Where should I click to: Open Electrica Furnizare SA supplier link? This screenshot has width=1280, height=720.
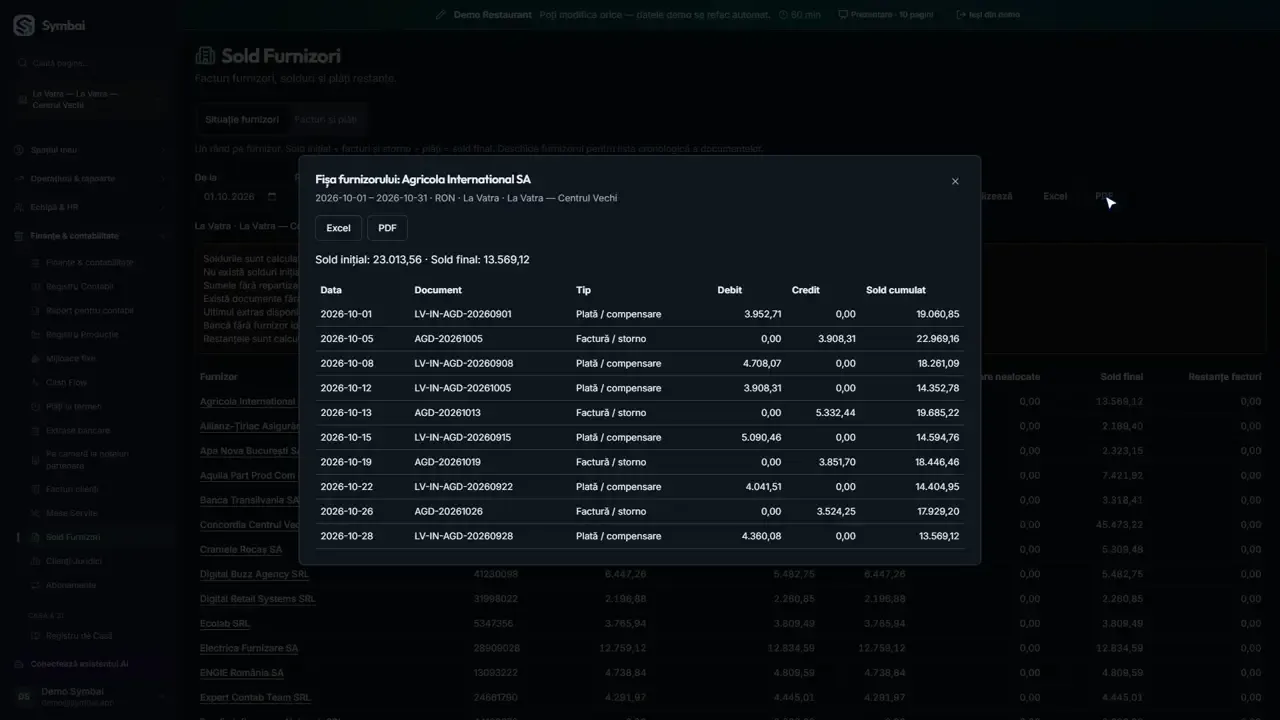(249, 648)
